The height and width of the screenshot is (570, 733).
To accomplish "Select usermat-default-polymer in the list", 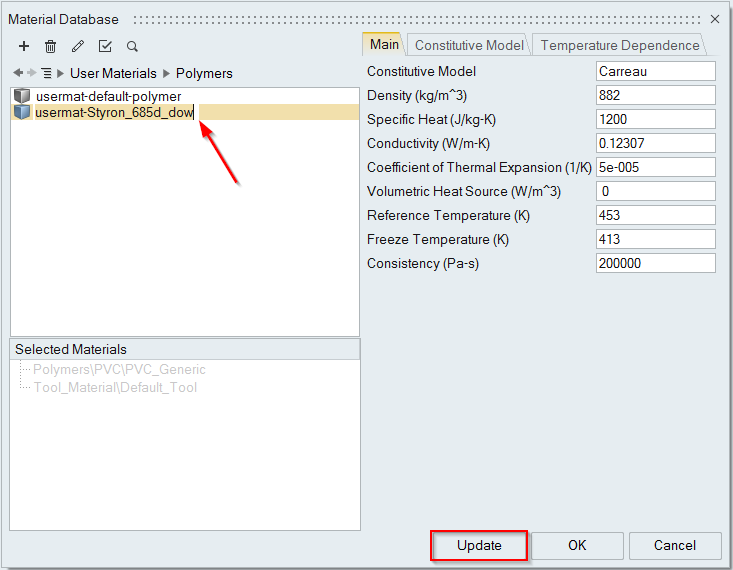I will point(108,96).
